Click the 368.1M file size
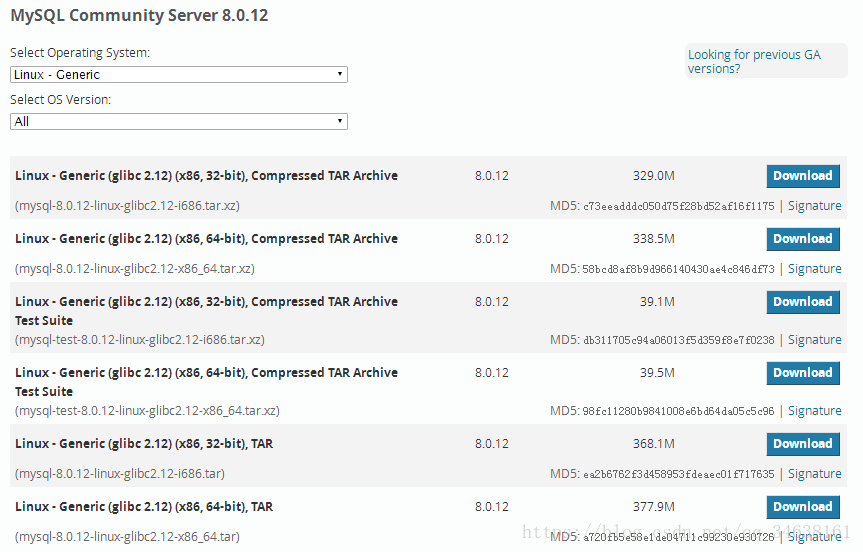863x552 pixels. [x=653, y=444]
